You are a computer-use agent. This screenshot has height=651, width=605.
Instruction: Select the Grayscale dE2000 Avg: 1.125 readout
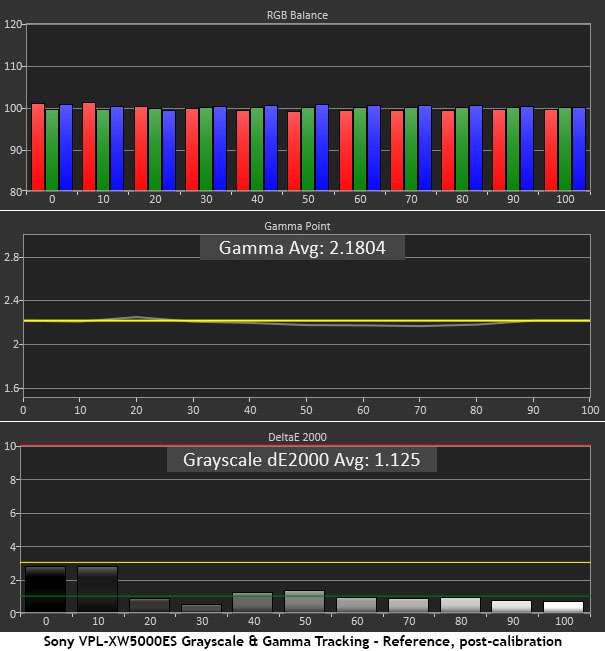(x=302, y=460)
